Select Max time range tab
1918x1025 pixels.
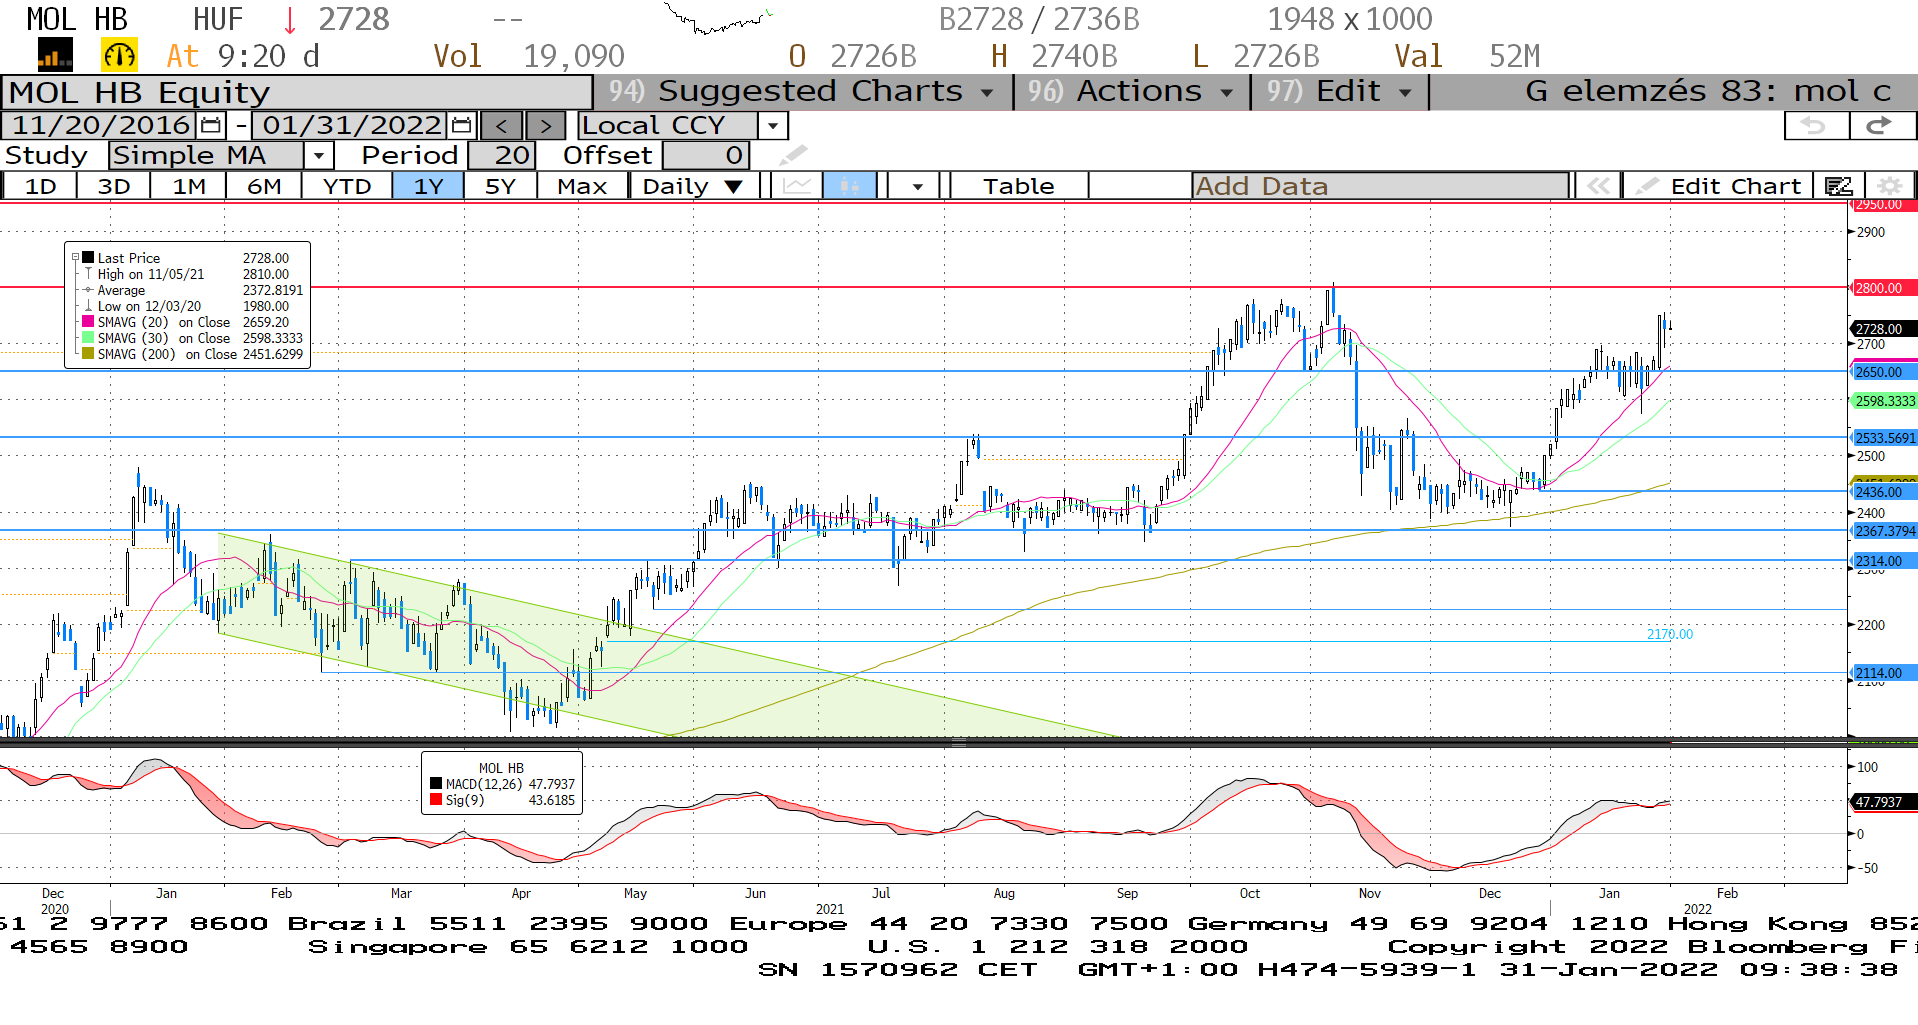click(582, 186)
